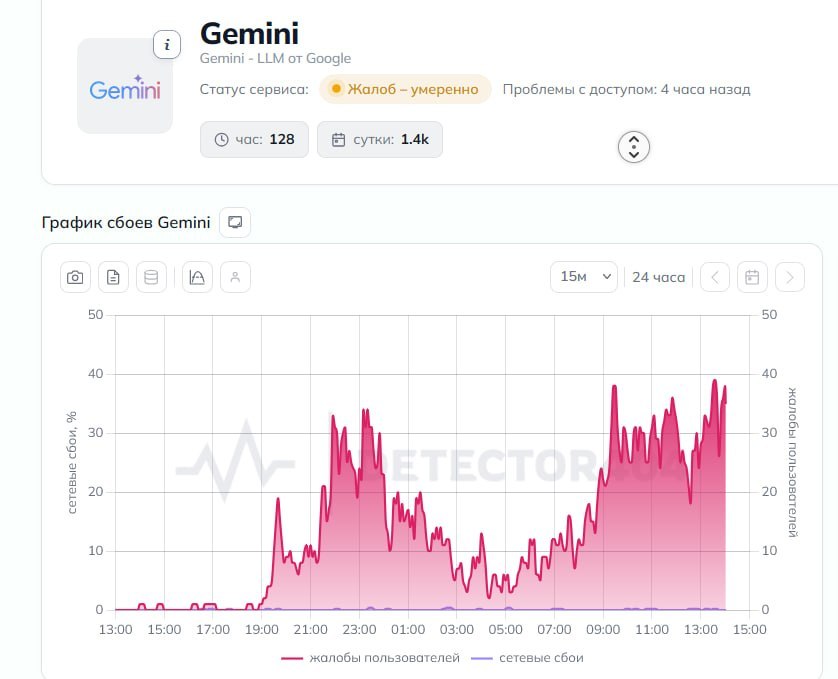Click the user person icon in toolbar

tap(235, 277)
